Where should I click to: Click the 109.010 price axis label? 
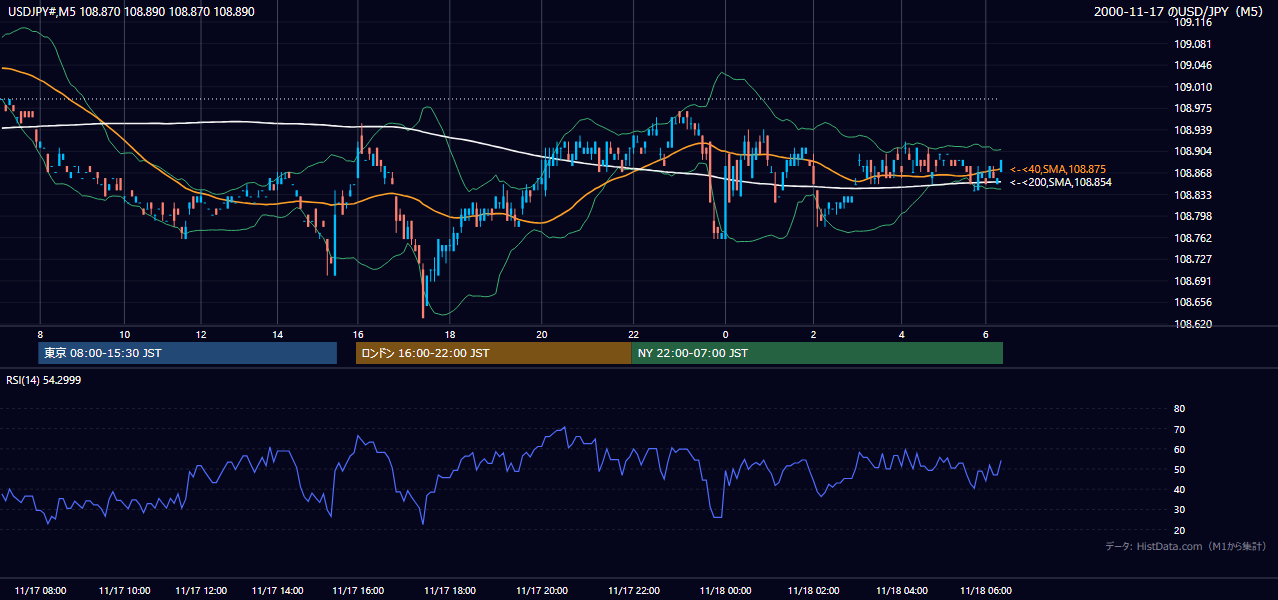point(1193,87)
